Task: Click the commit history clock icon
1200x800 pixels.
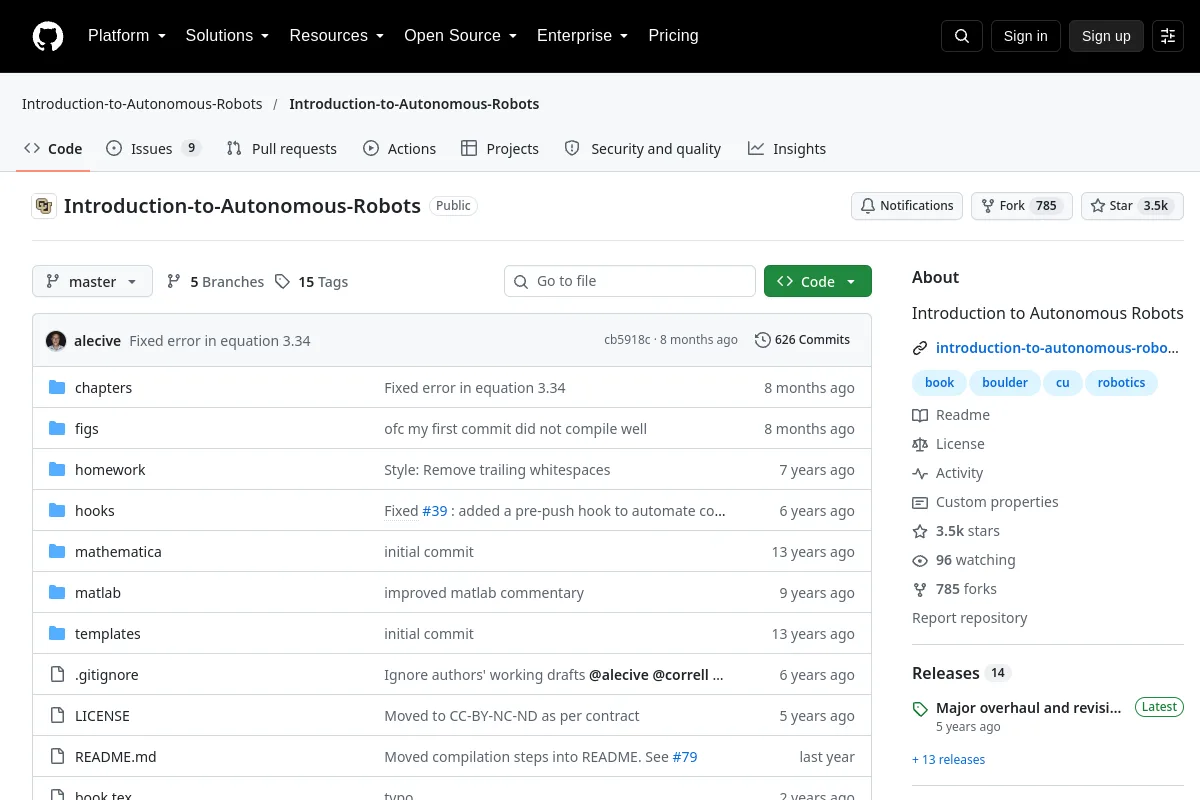Action: 763,340
